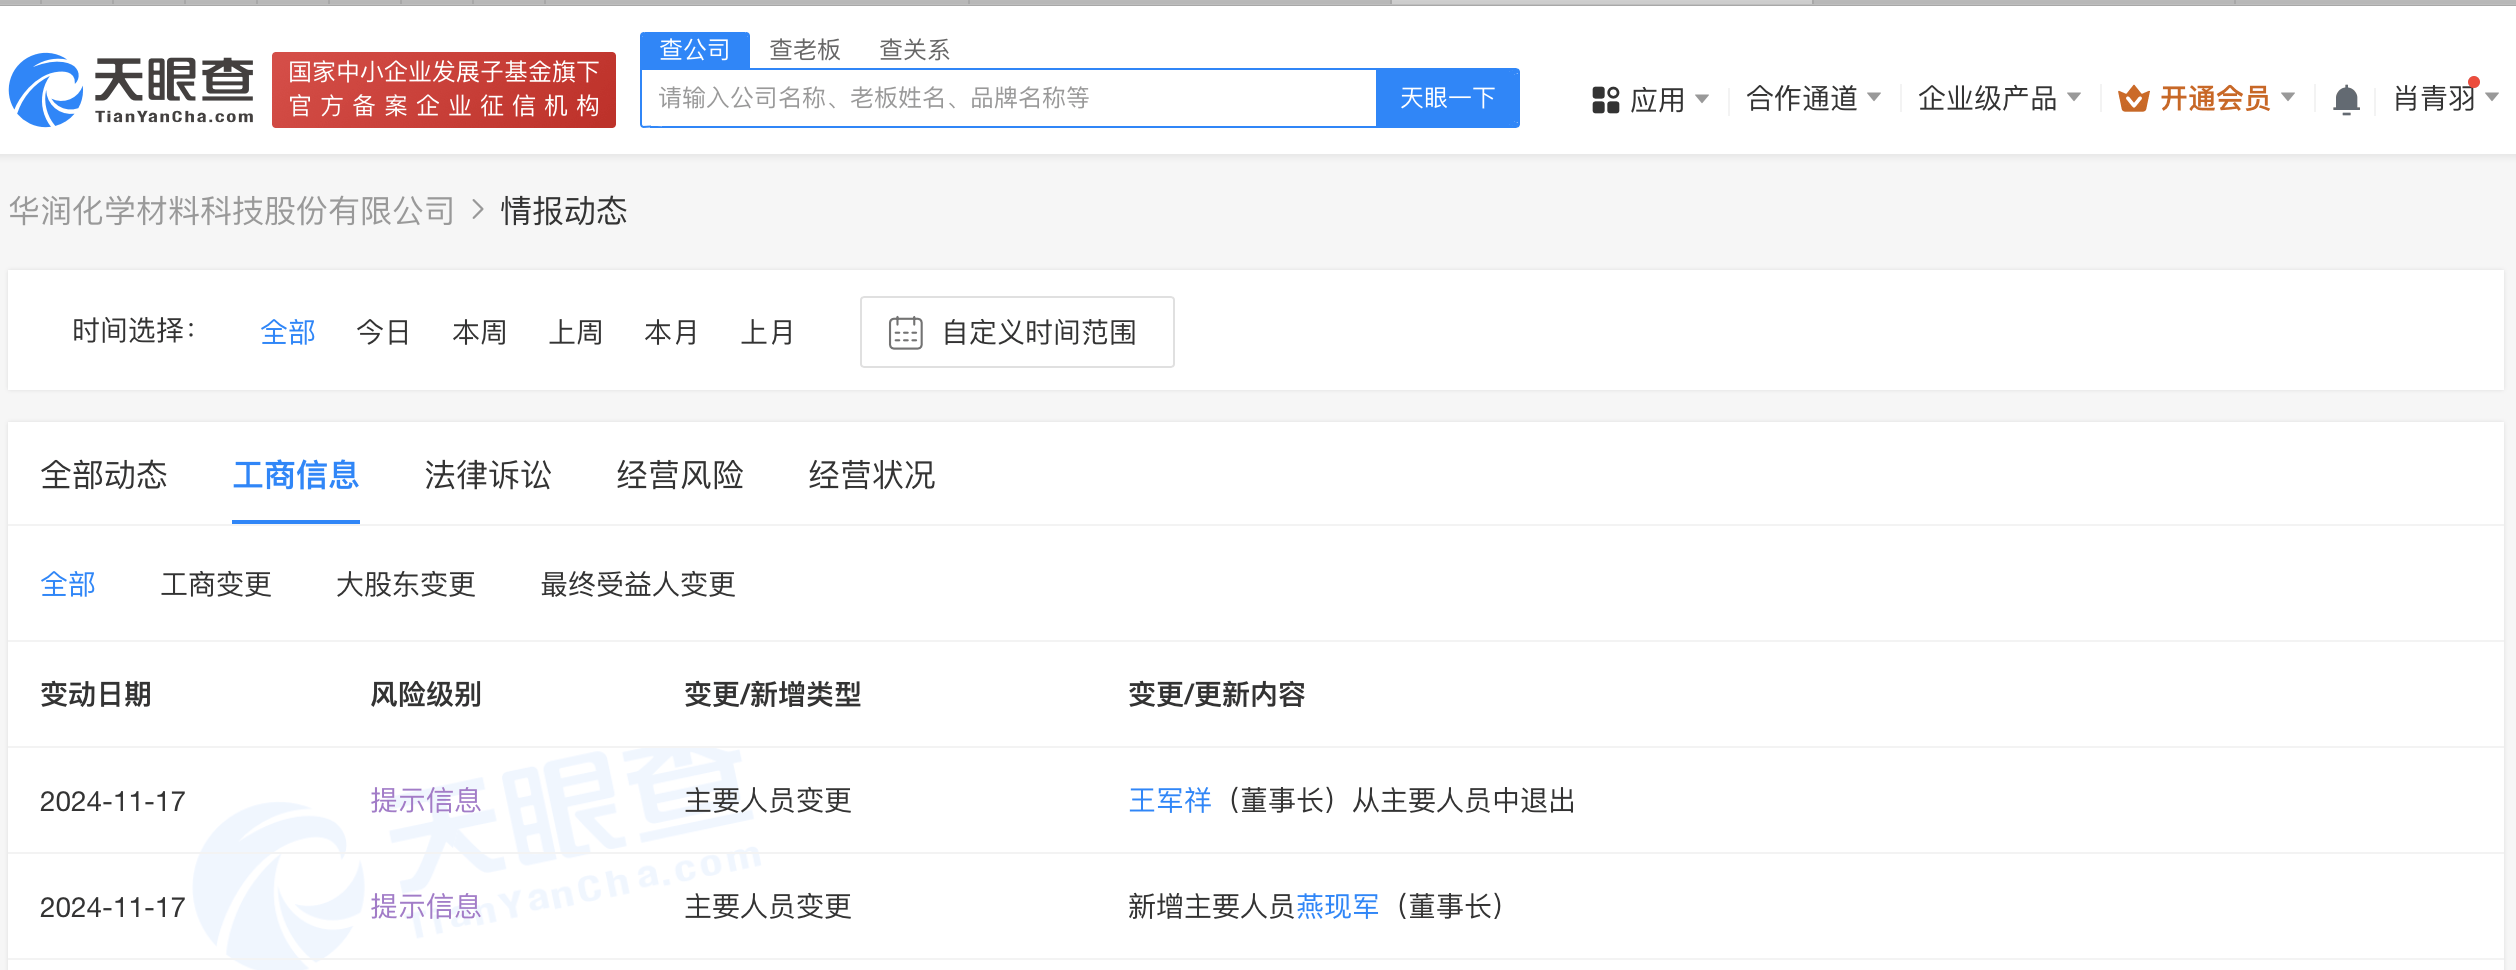Image resolution: width=2516 pixels, height=970 pixels.
Task: Click the 2024-11-17 date in 燕现军 row
Action: pos(113,907)
